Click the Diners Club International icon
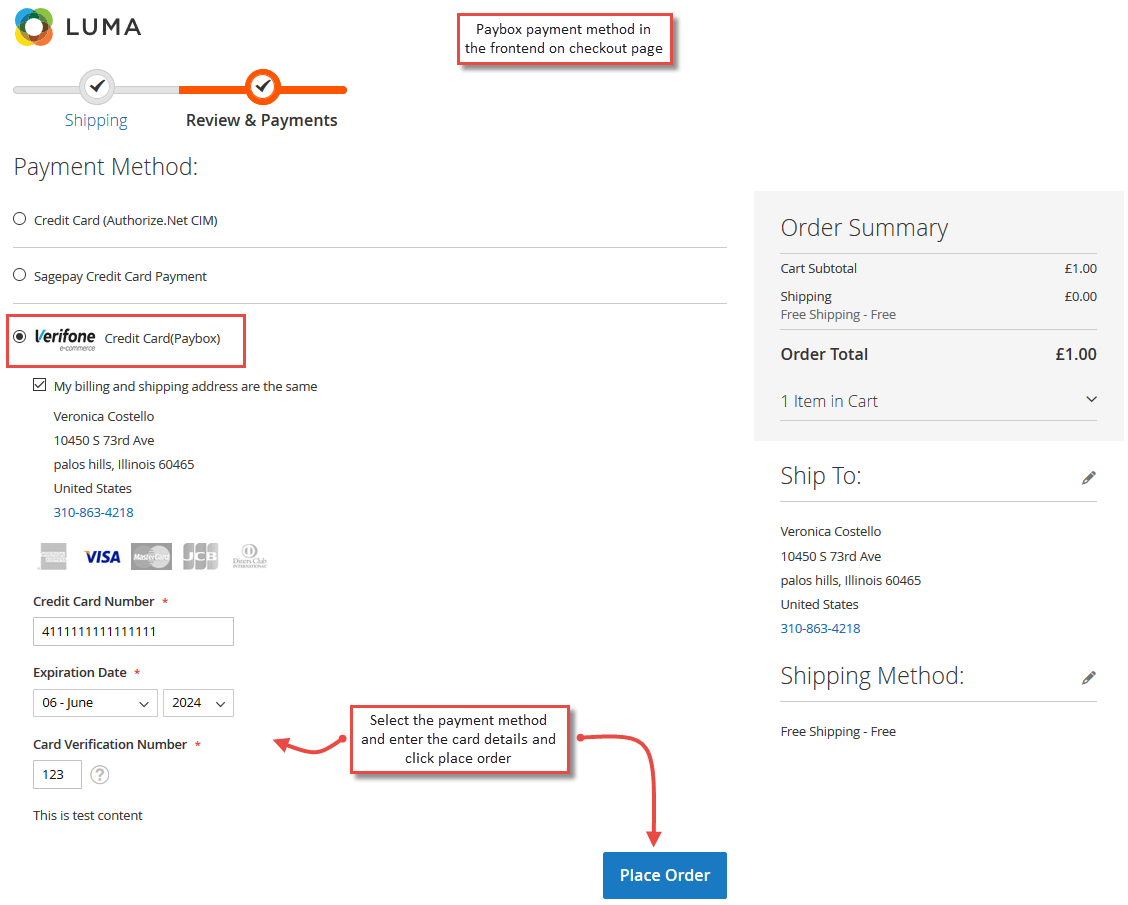Image resolution: width=1128 pixels, height=905 pixels. (x=249, y=556)
